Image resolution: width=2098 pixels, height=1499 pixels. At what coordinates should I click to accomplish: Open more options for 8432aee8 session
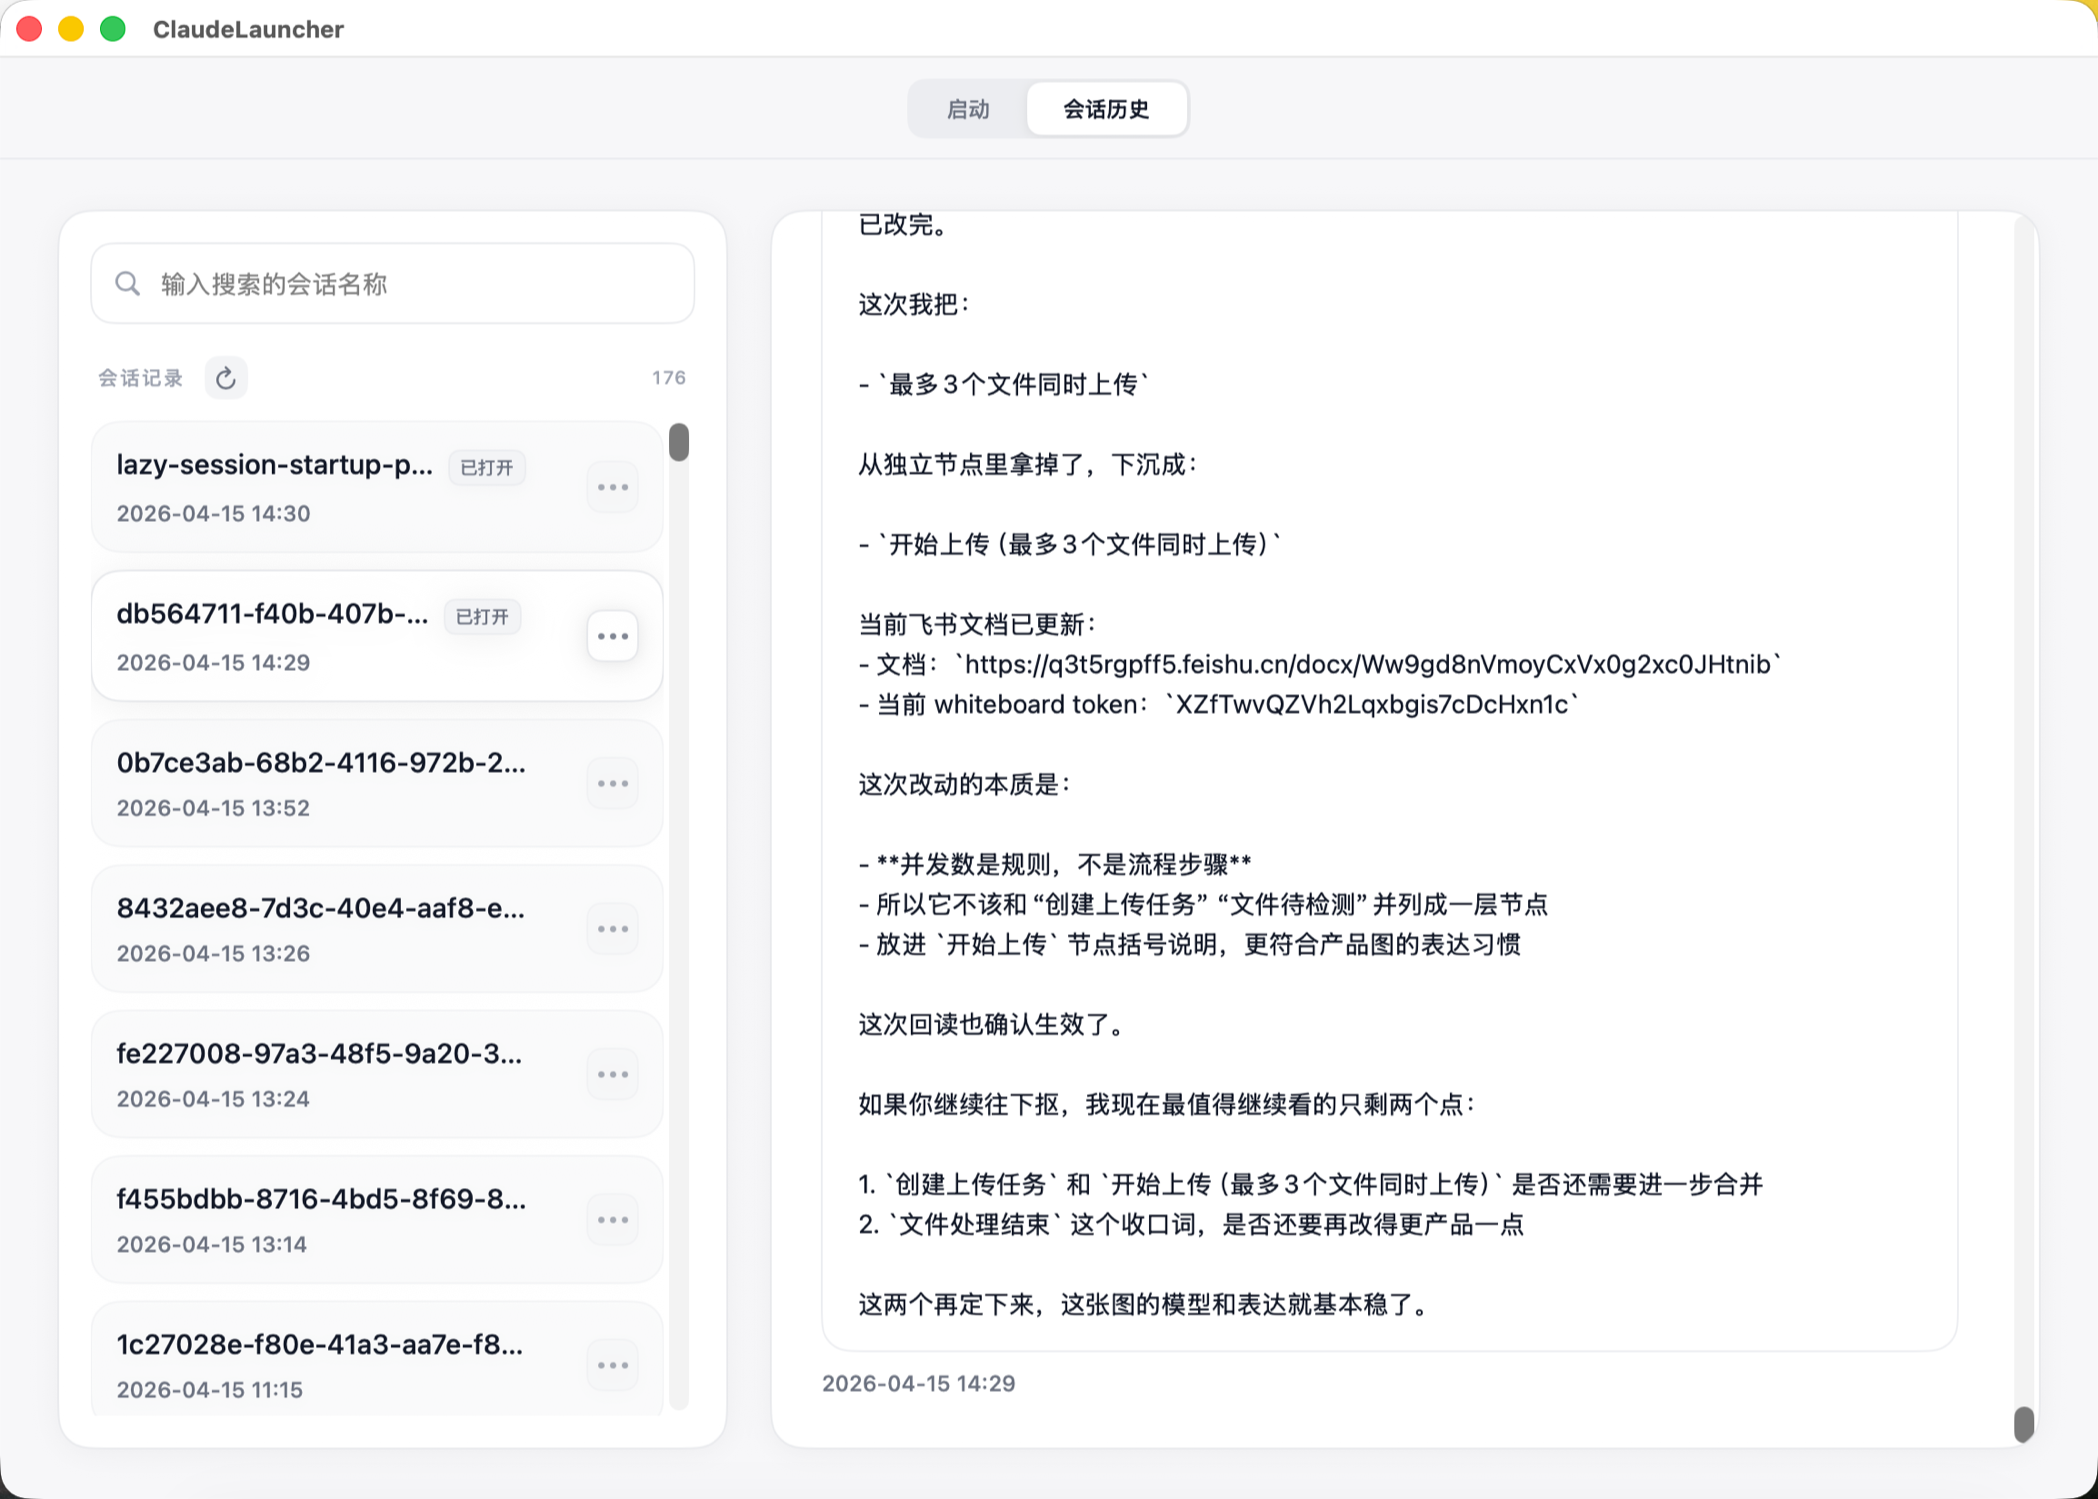click(612, 929)
